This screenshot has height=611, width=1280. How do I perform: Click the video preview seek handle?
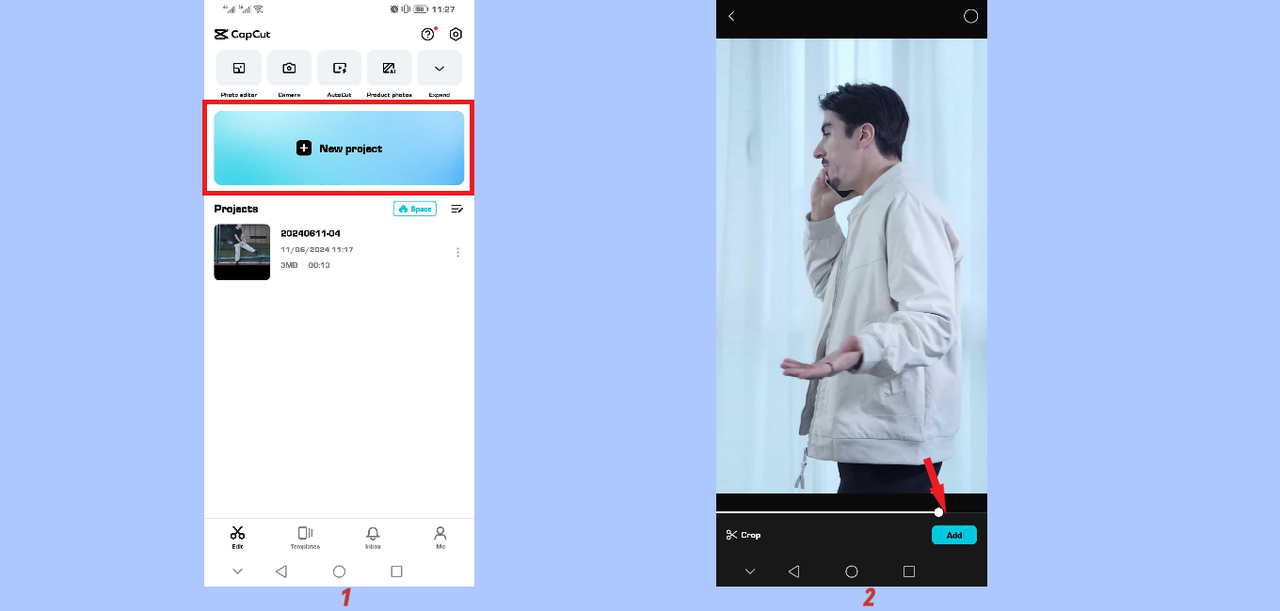pyautogui.click(x=939, y=512)
